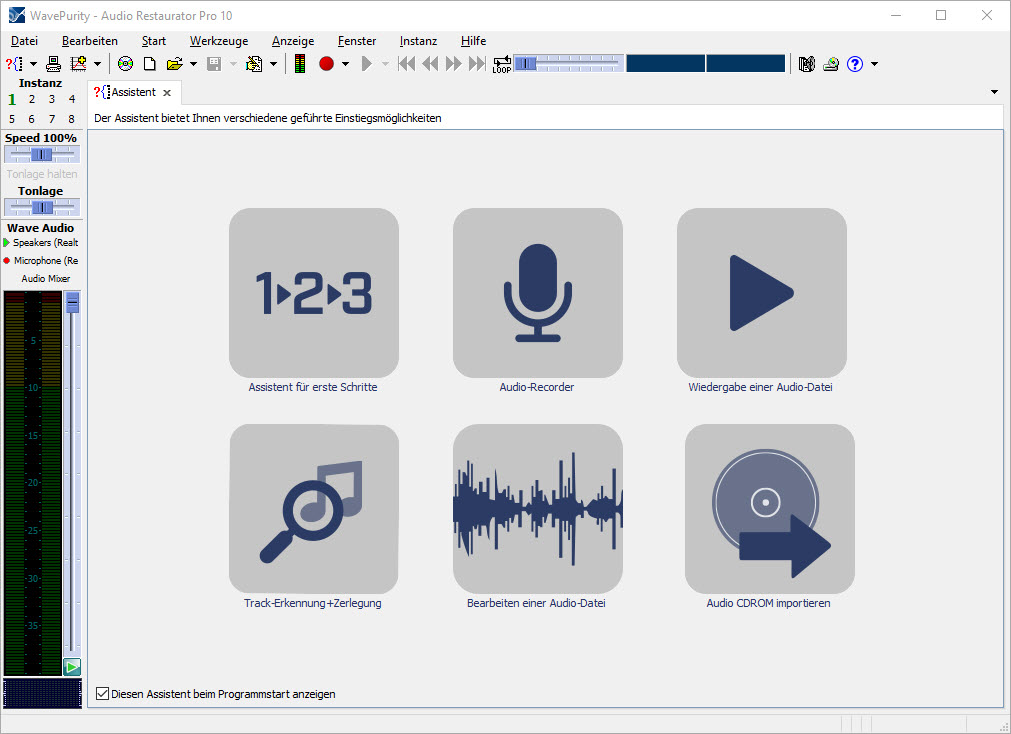
Task: Uncheck Diesen Assistent beim Programmstart anzeigen
Action: pyautogui.click(x=102, y=693)
